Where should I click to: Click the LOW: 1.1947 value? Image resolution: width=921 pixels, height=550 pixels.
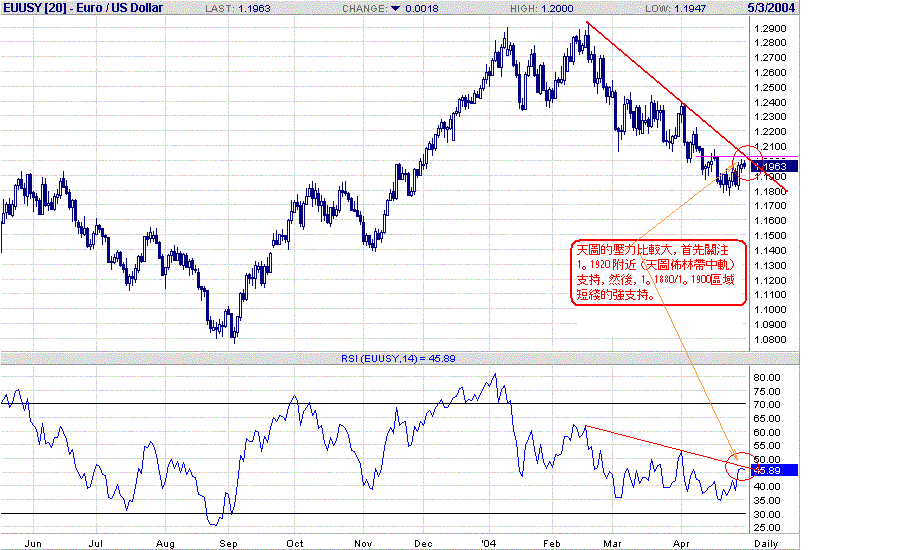(x=675, y=9)
